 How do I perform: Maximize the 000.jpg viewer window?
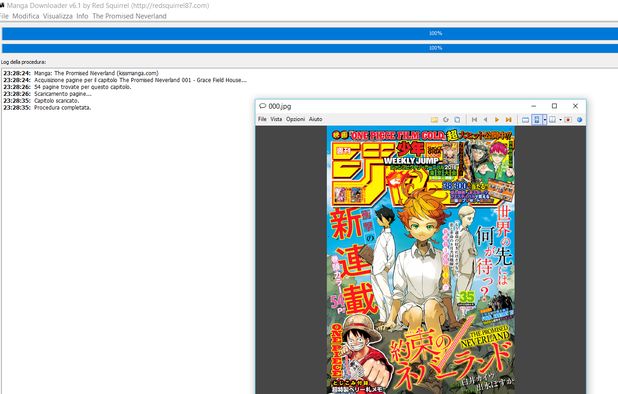[x=554, y=106]
